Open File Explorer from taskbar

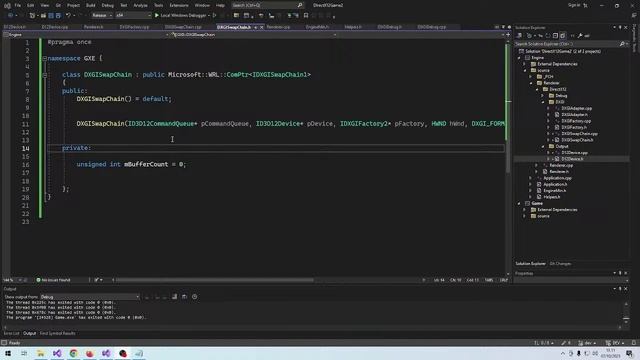(40, 353)
